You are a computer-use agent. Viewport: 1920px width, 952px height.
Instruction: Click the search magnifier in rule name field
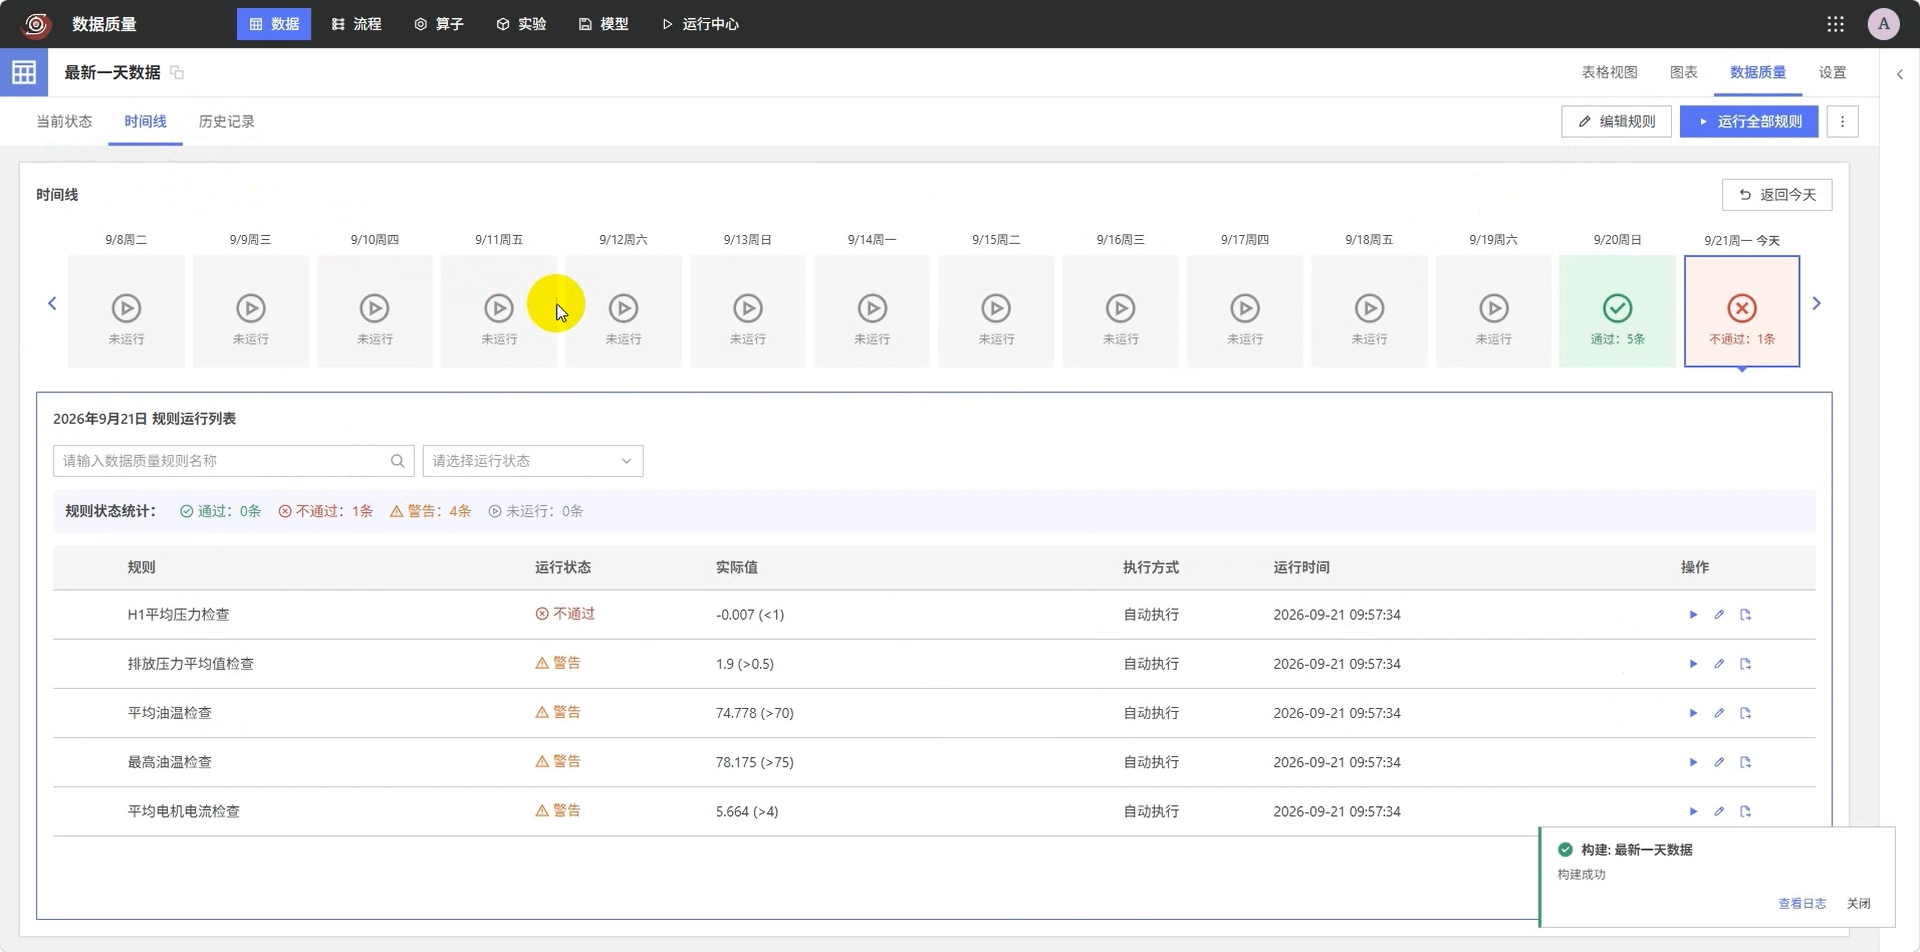pos(397,461)
